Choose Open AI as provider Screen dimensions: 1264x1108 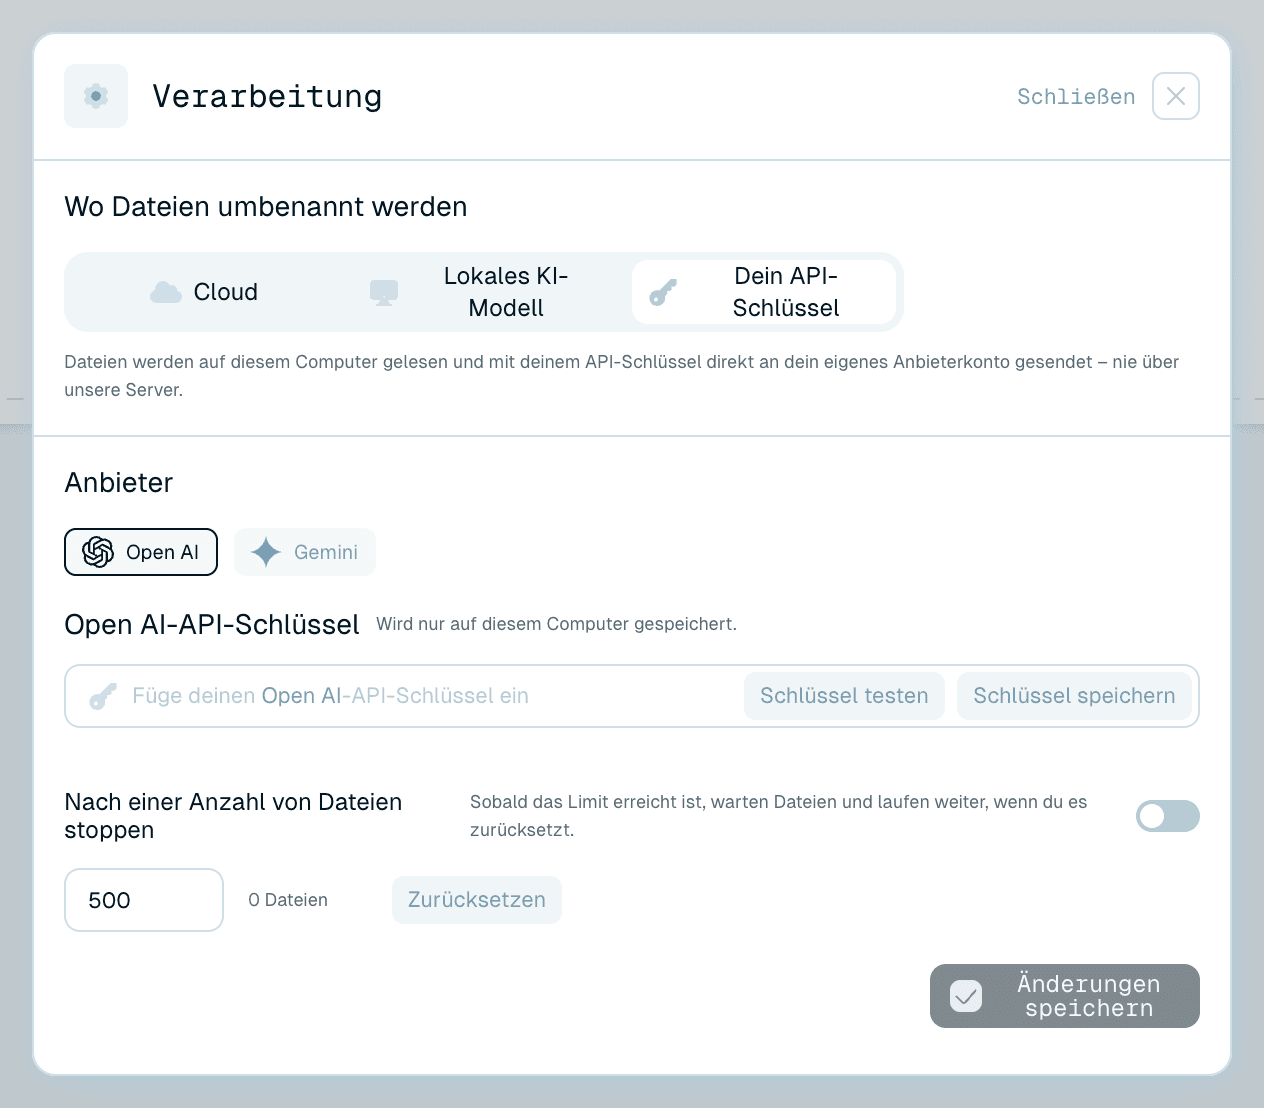coord(141,552)
